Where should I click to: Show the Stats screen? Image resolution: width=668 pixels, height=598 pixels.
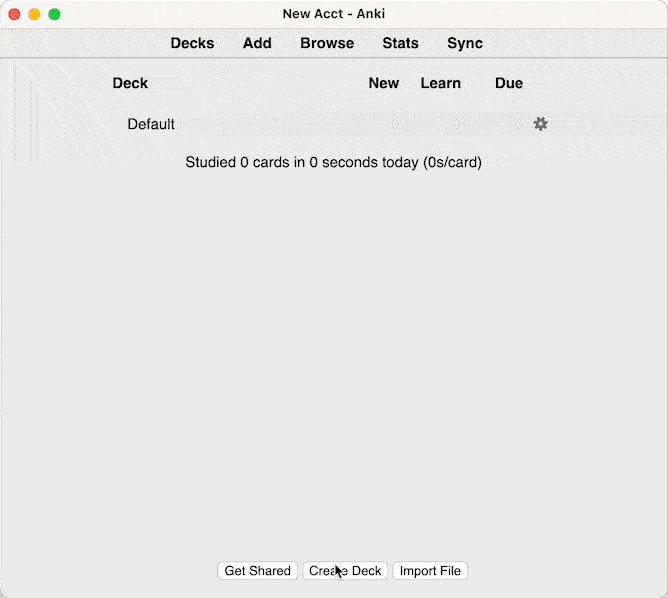pyautogui.click(x=400, y=43)
